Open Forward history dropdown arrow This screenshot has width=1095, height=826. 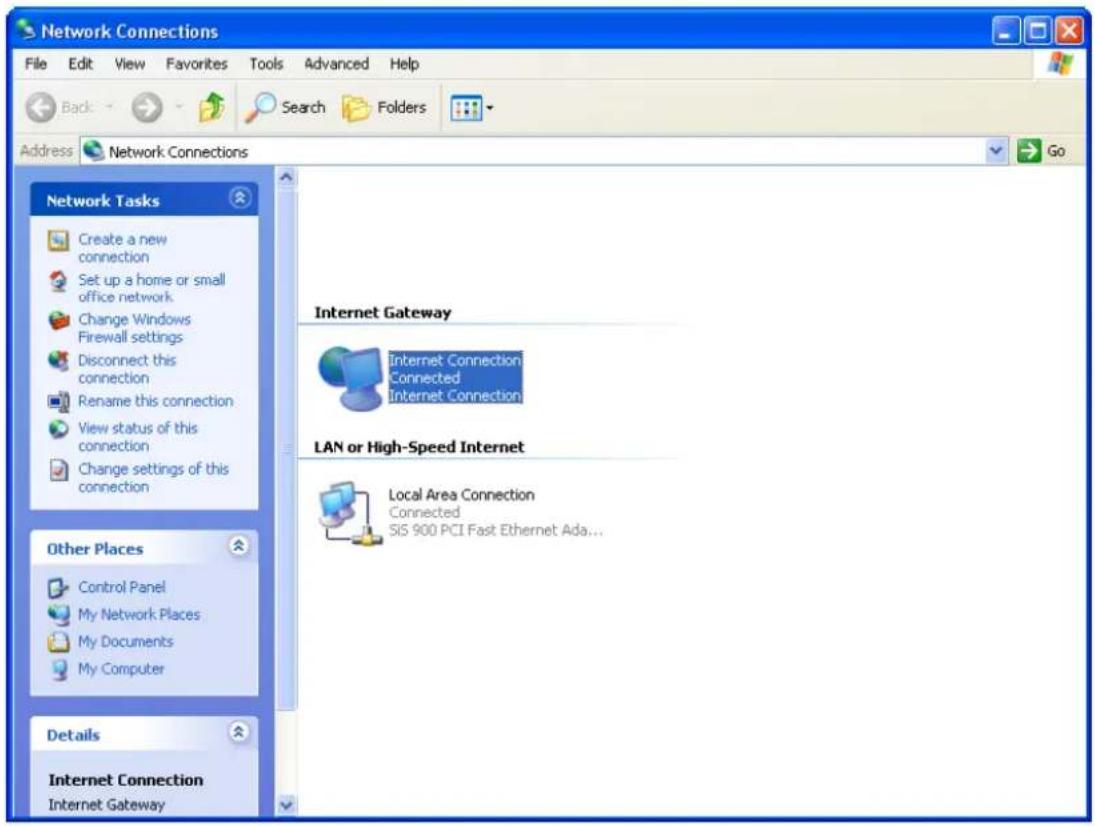179,108
